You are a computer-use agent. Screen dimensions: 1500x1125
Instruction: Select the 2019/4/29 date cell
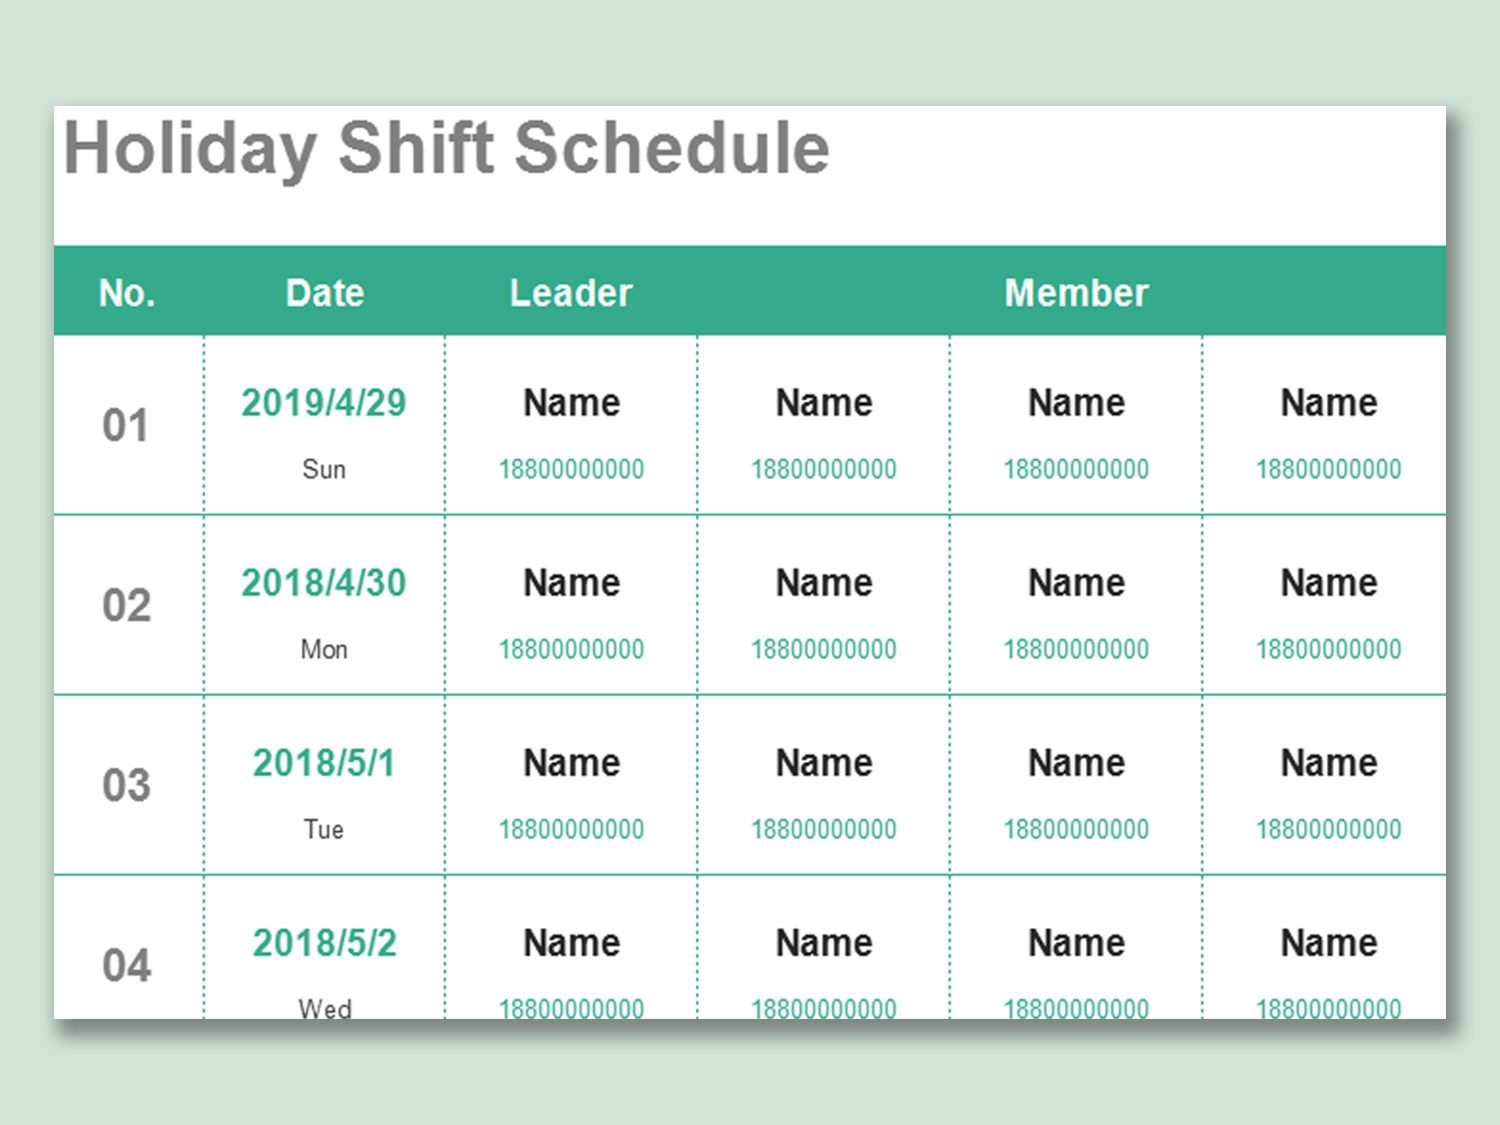324,403
